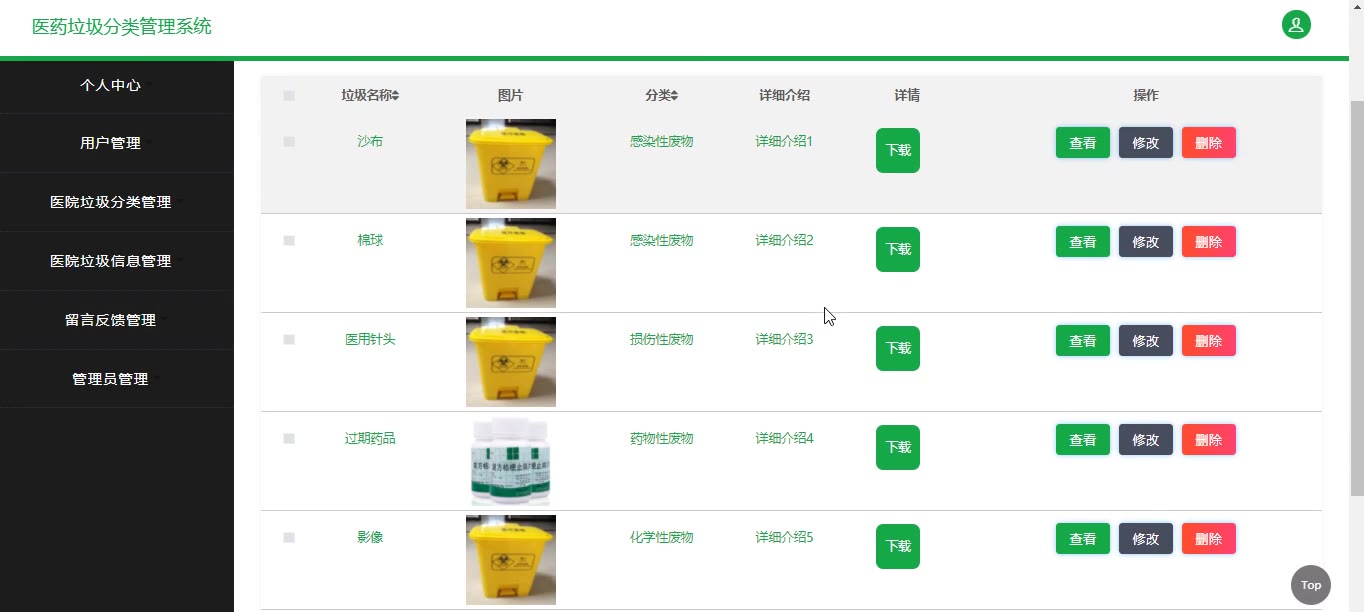
Task: Check the 影像 row checkbox
Action: click(x=289, y=538)
